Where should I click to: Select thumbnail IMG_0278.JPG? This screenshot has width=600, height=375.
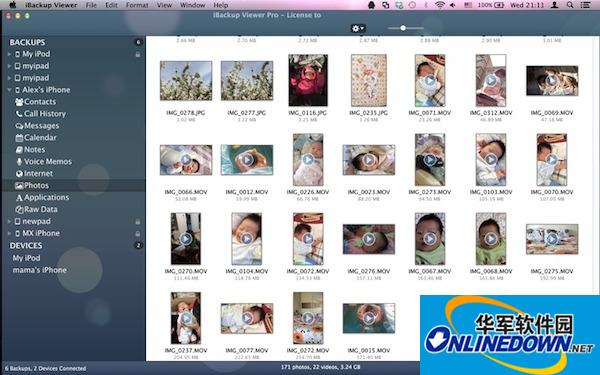[186, 81]
